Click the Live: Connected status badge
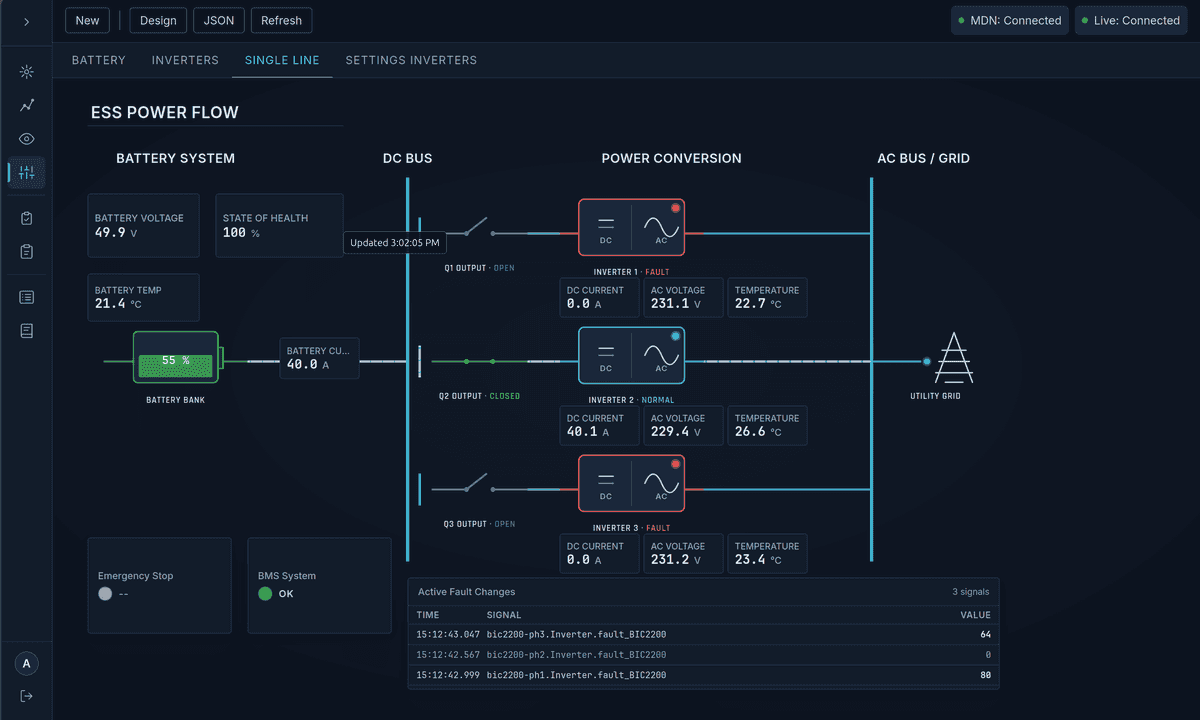Image resolution: width=1200 pixels, height=720 pixels. [1132, 21]
